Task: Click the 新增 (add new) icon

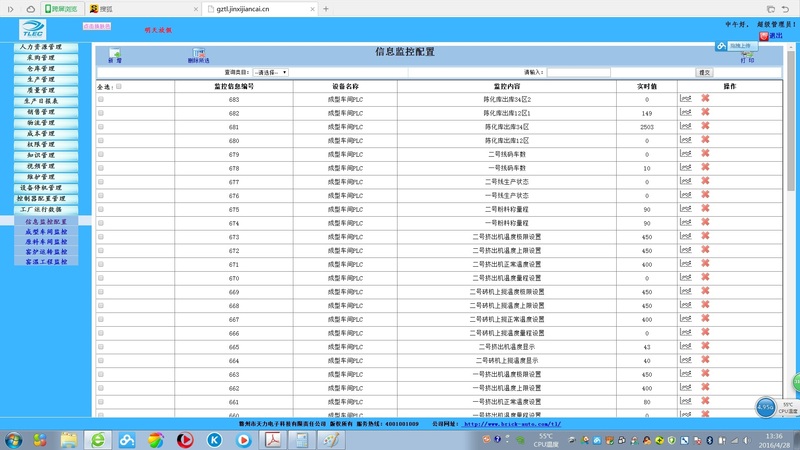Action: 115,54
